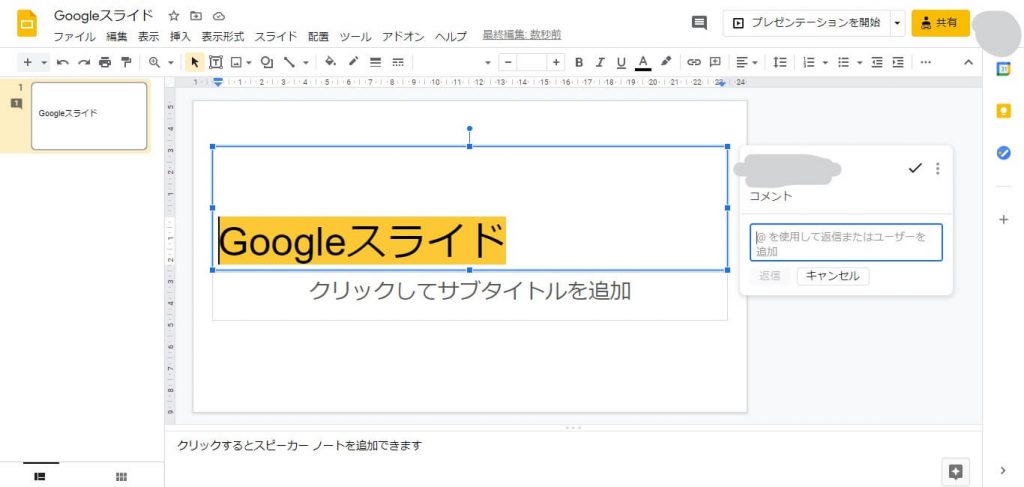Open the shape tool
The image size is (1024, 487).
click(266, 63)
